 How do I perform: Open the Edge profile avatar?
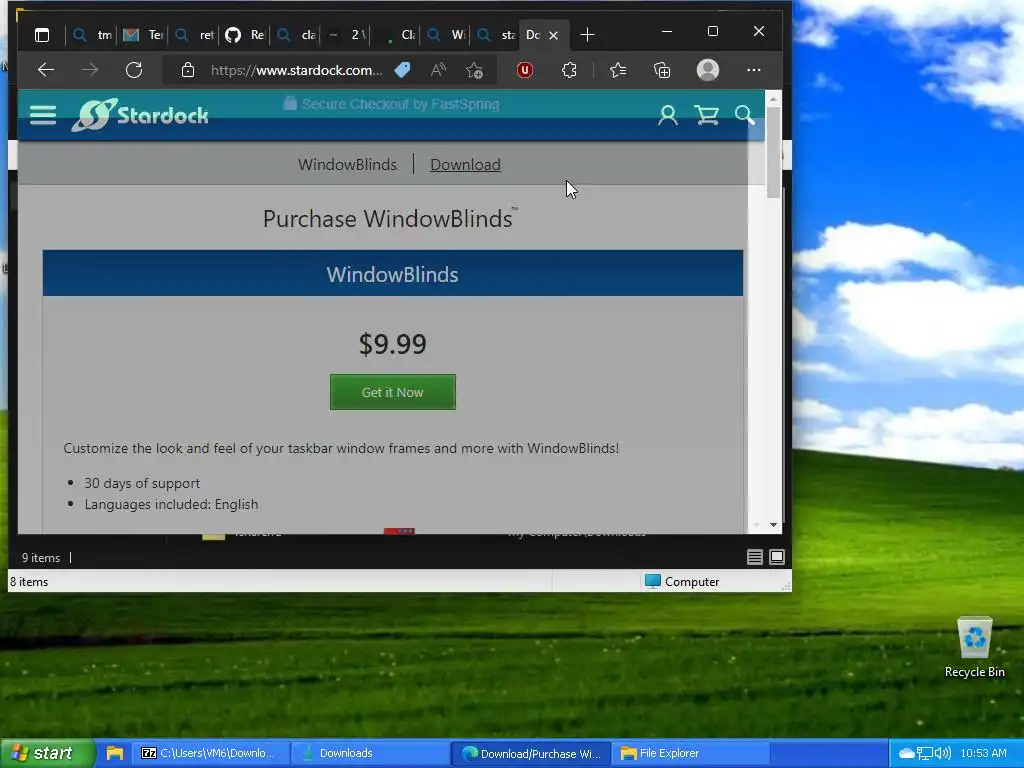708,70
